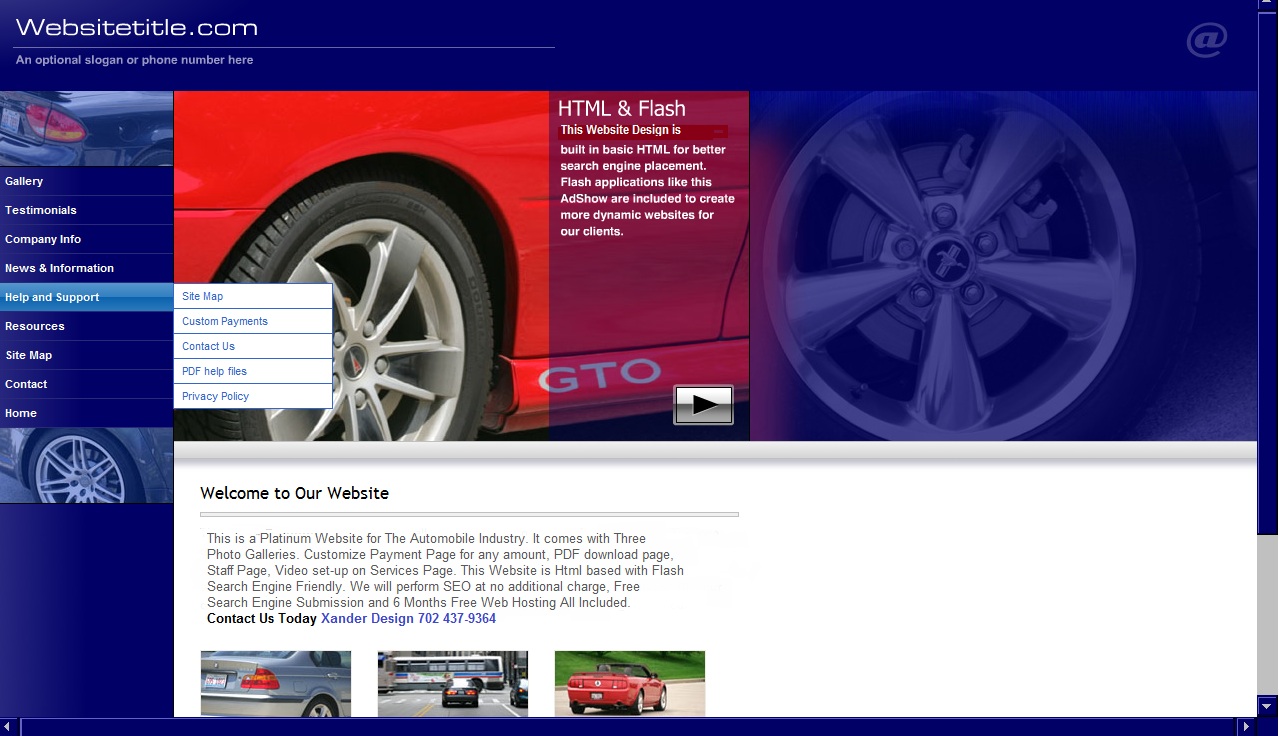
Task: Open the city street bus thumbnail
Action: click(453, 683)
